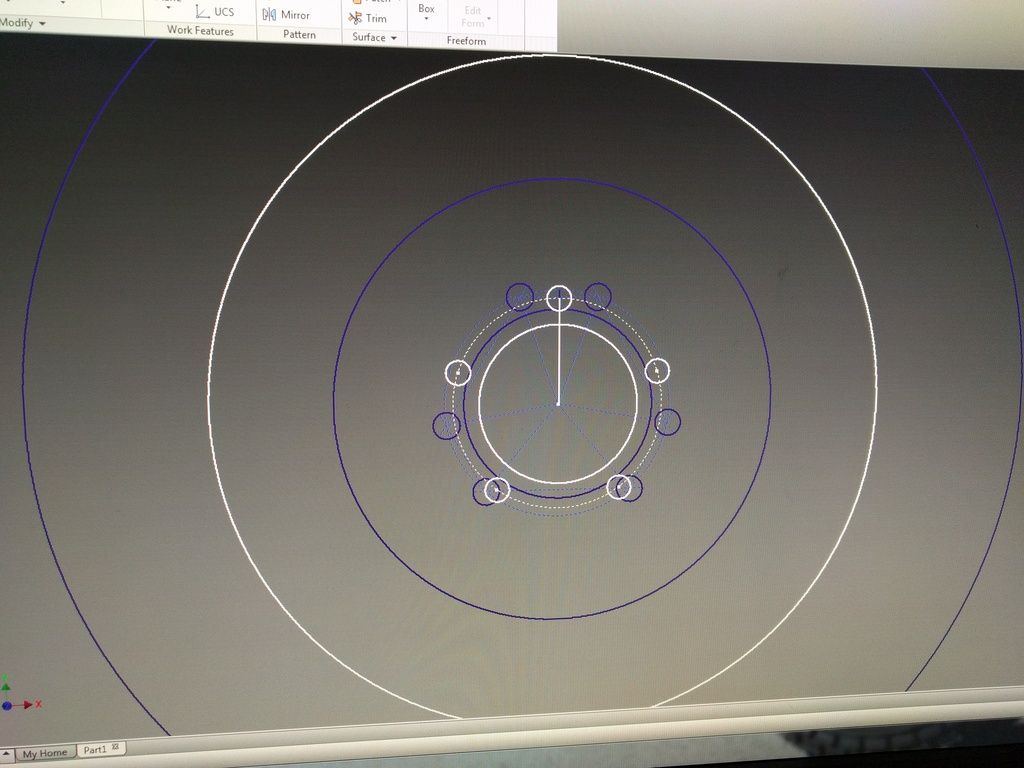Click the Edit Form button
The image size is (1024, 768).
(x=473, y=17)
